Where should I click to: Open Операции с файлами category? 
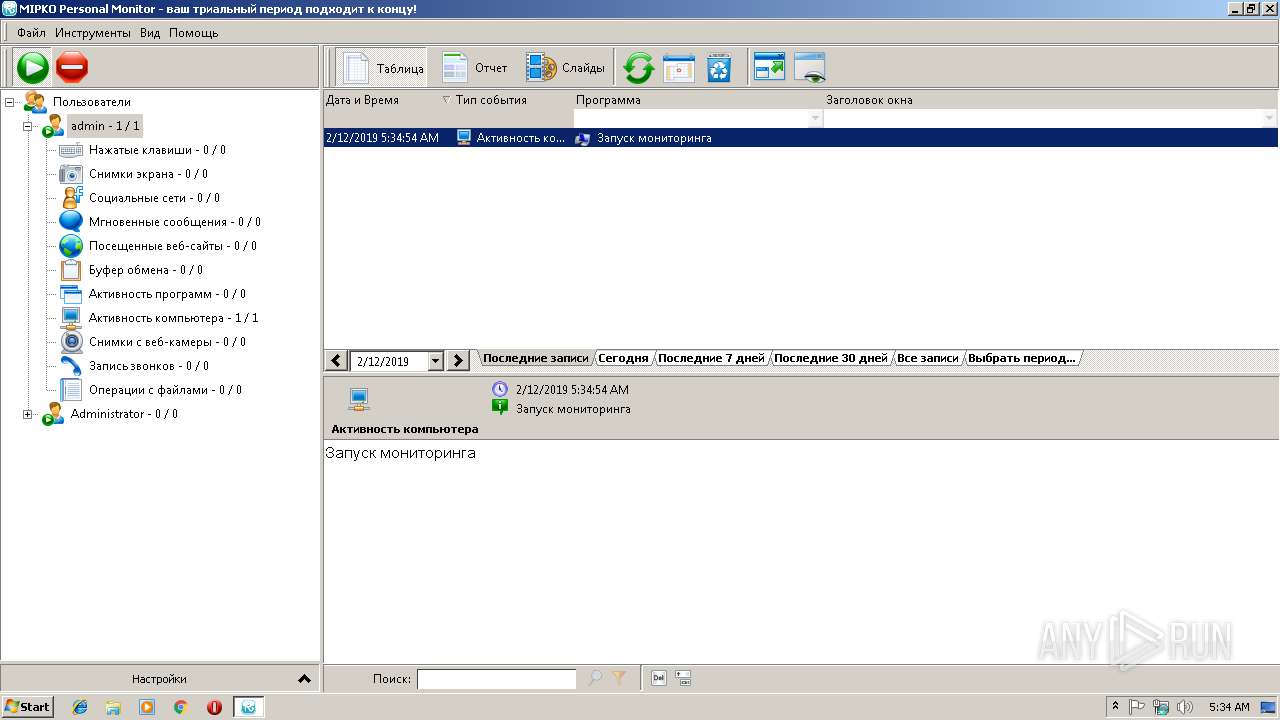pyautogui.click(x=165, y=390)
